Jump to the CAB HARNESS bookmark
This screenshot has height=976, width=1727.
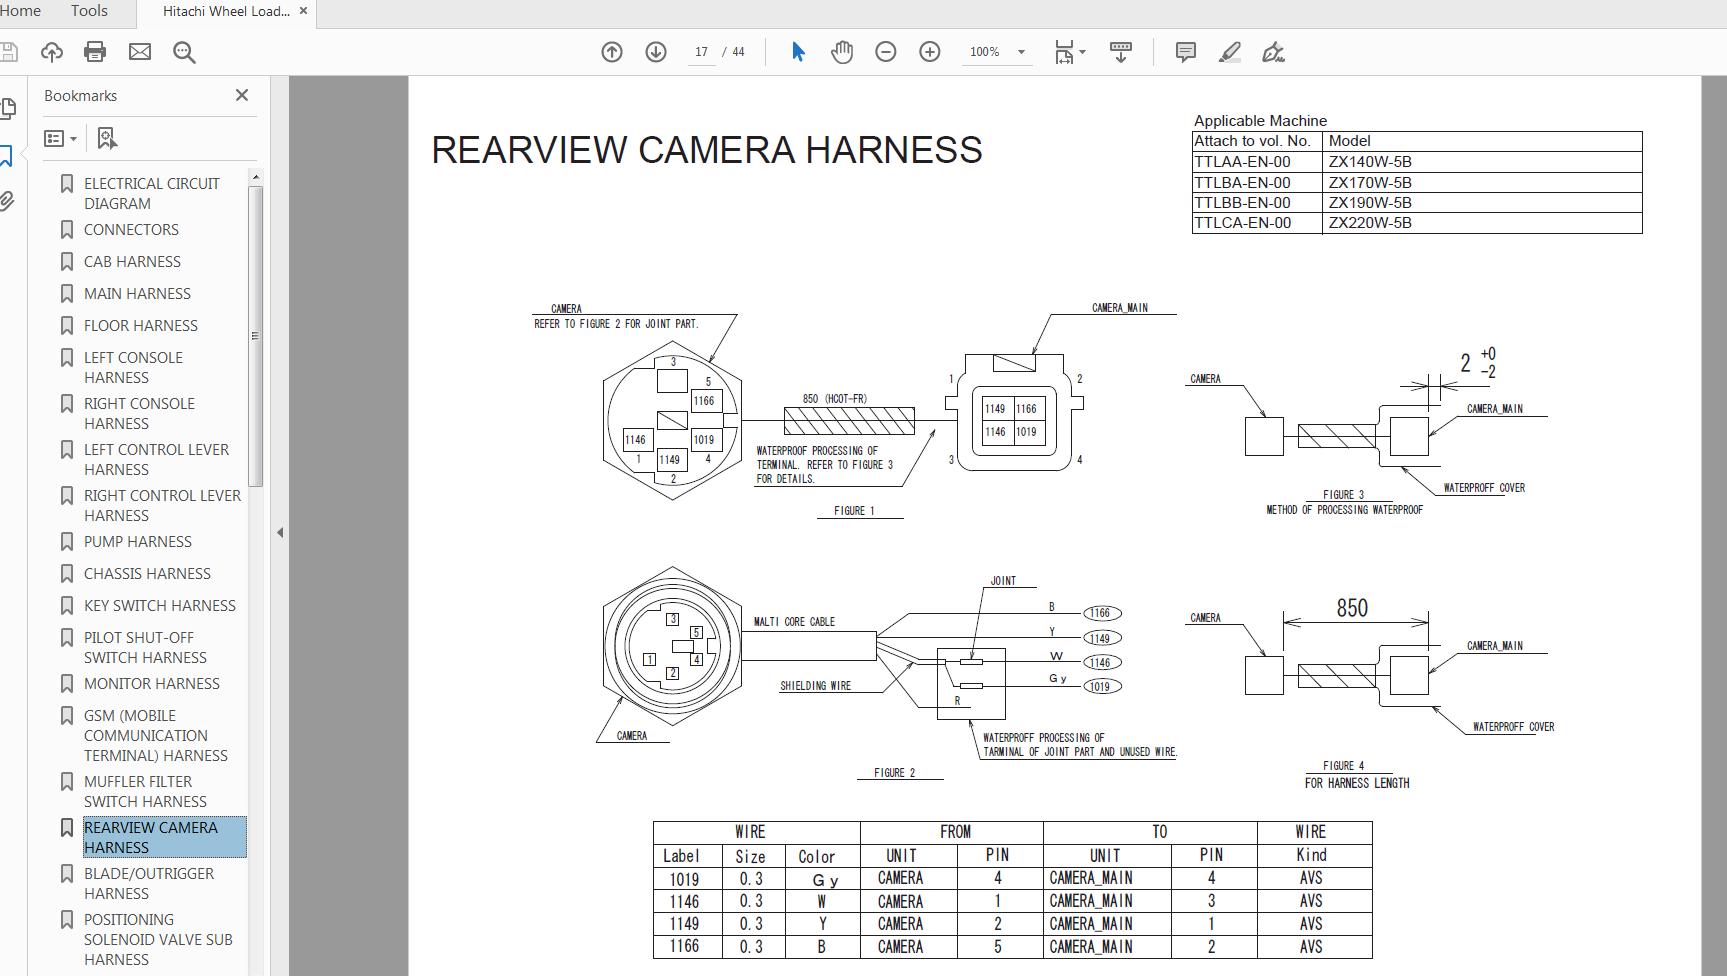[x=132, y=261]
